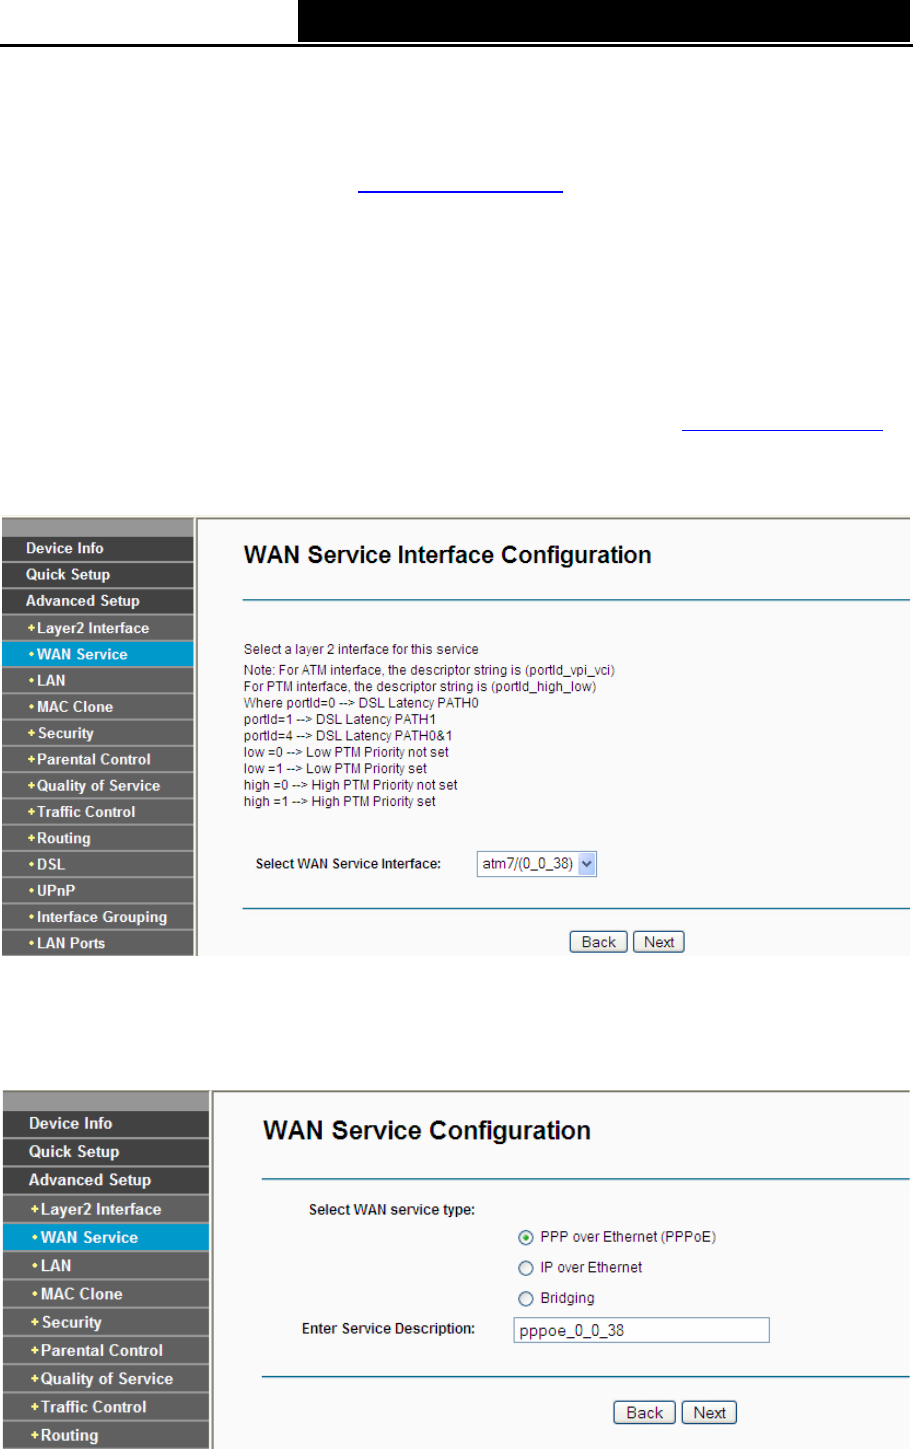Open the DSL sidebar item
This screenshot has width=913, height=1449.
tap(97, 864)
